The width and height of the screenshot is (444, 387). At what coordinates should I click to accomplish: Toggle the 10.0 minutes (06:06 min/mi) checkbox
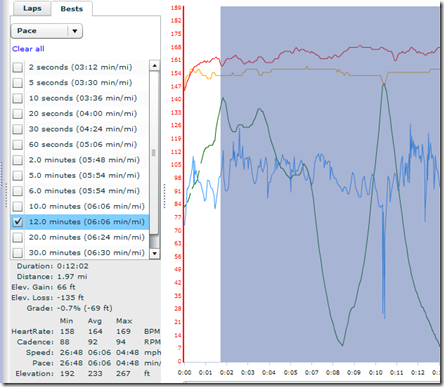pyautogui.click(x=18, y=206)
